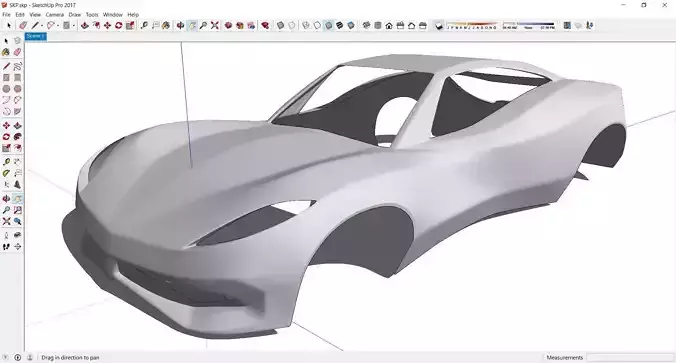Image resolution: width=676 pixels, height=363 pixels.
Task: Expand the Line tool dropdown arrow
Action: 42,26
